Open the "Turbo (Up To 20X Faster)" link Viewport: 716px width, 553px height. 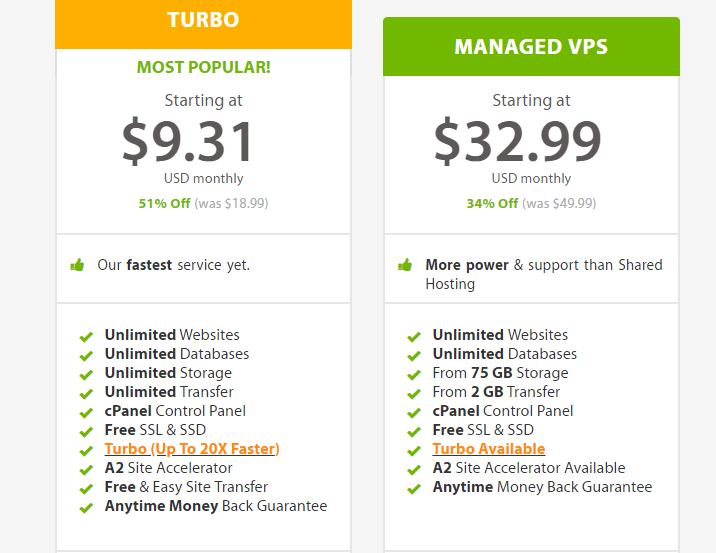click(192, 449)
